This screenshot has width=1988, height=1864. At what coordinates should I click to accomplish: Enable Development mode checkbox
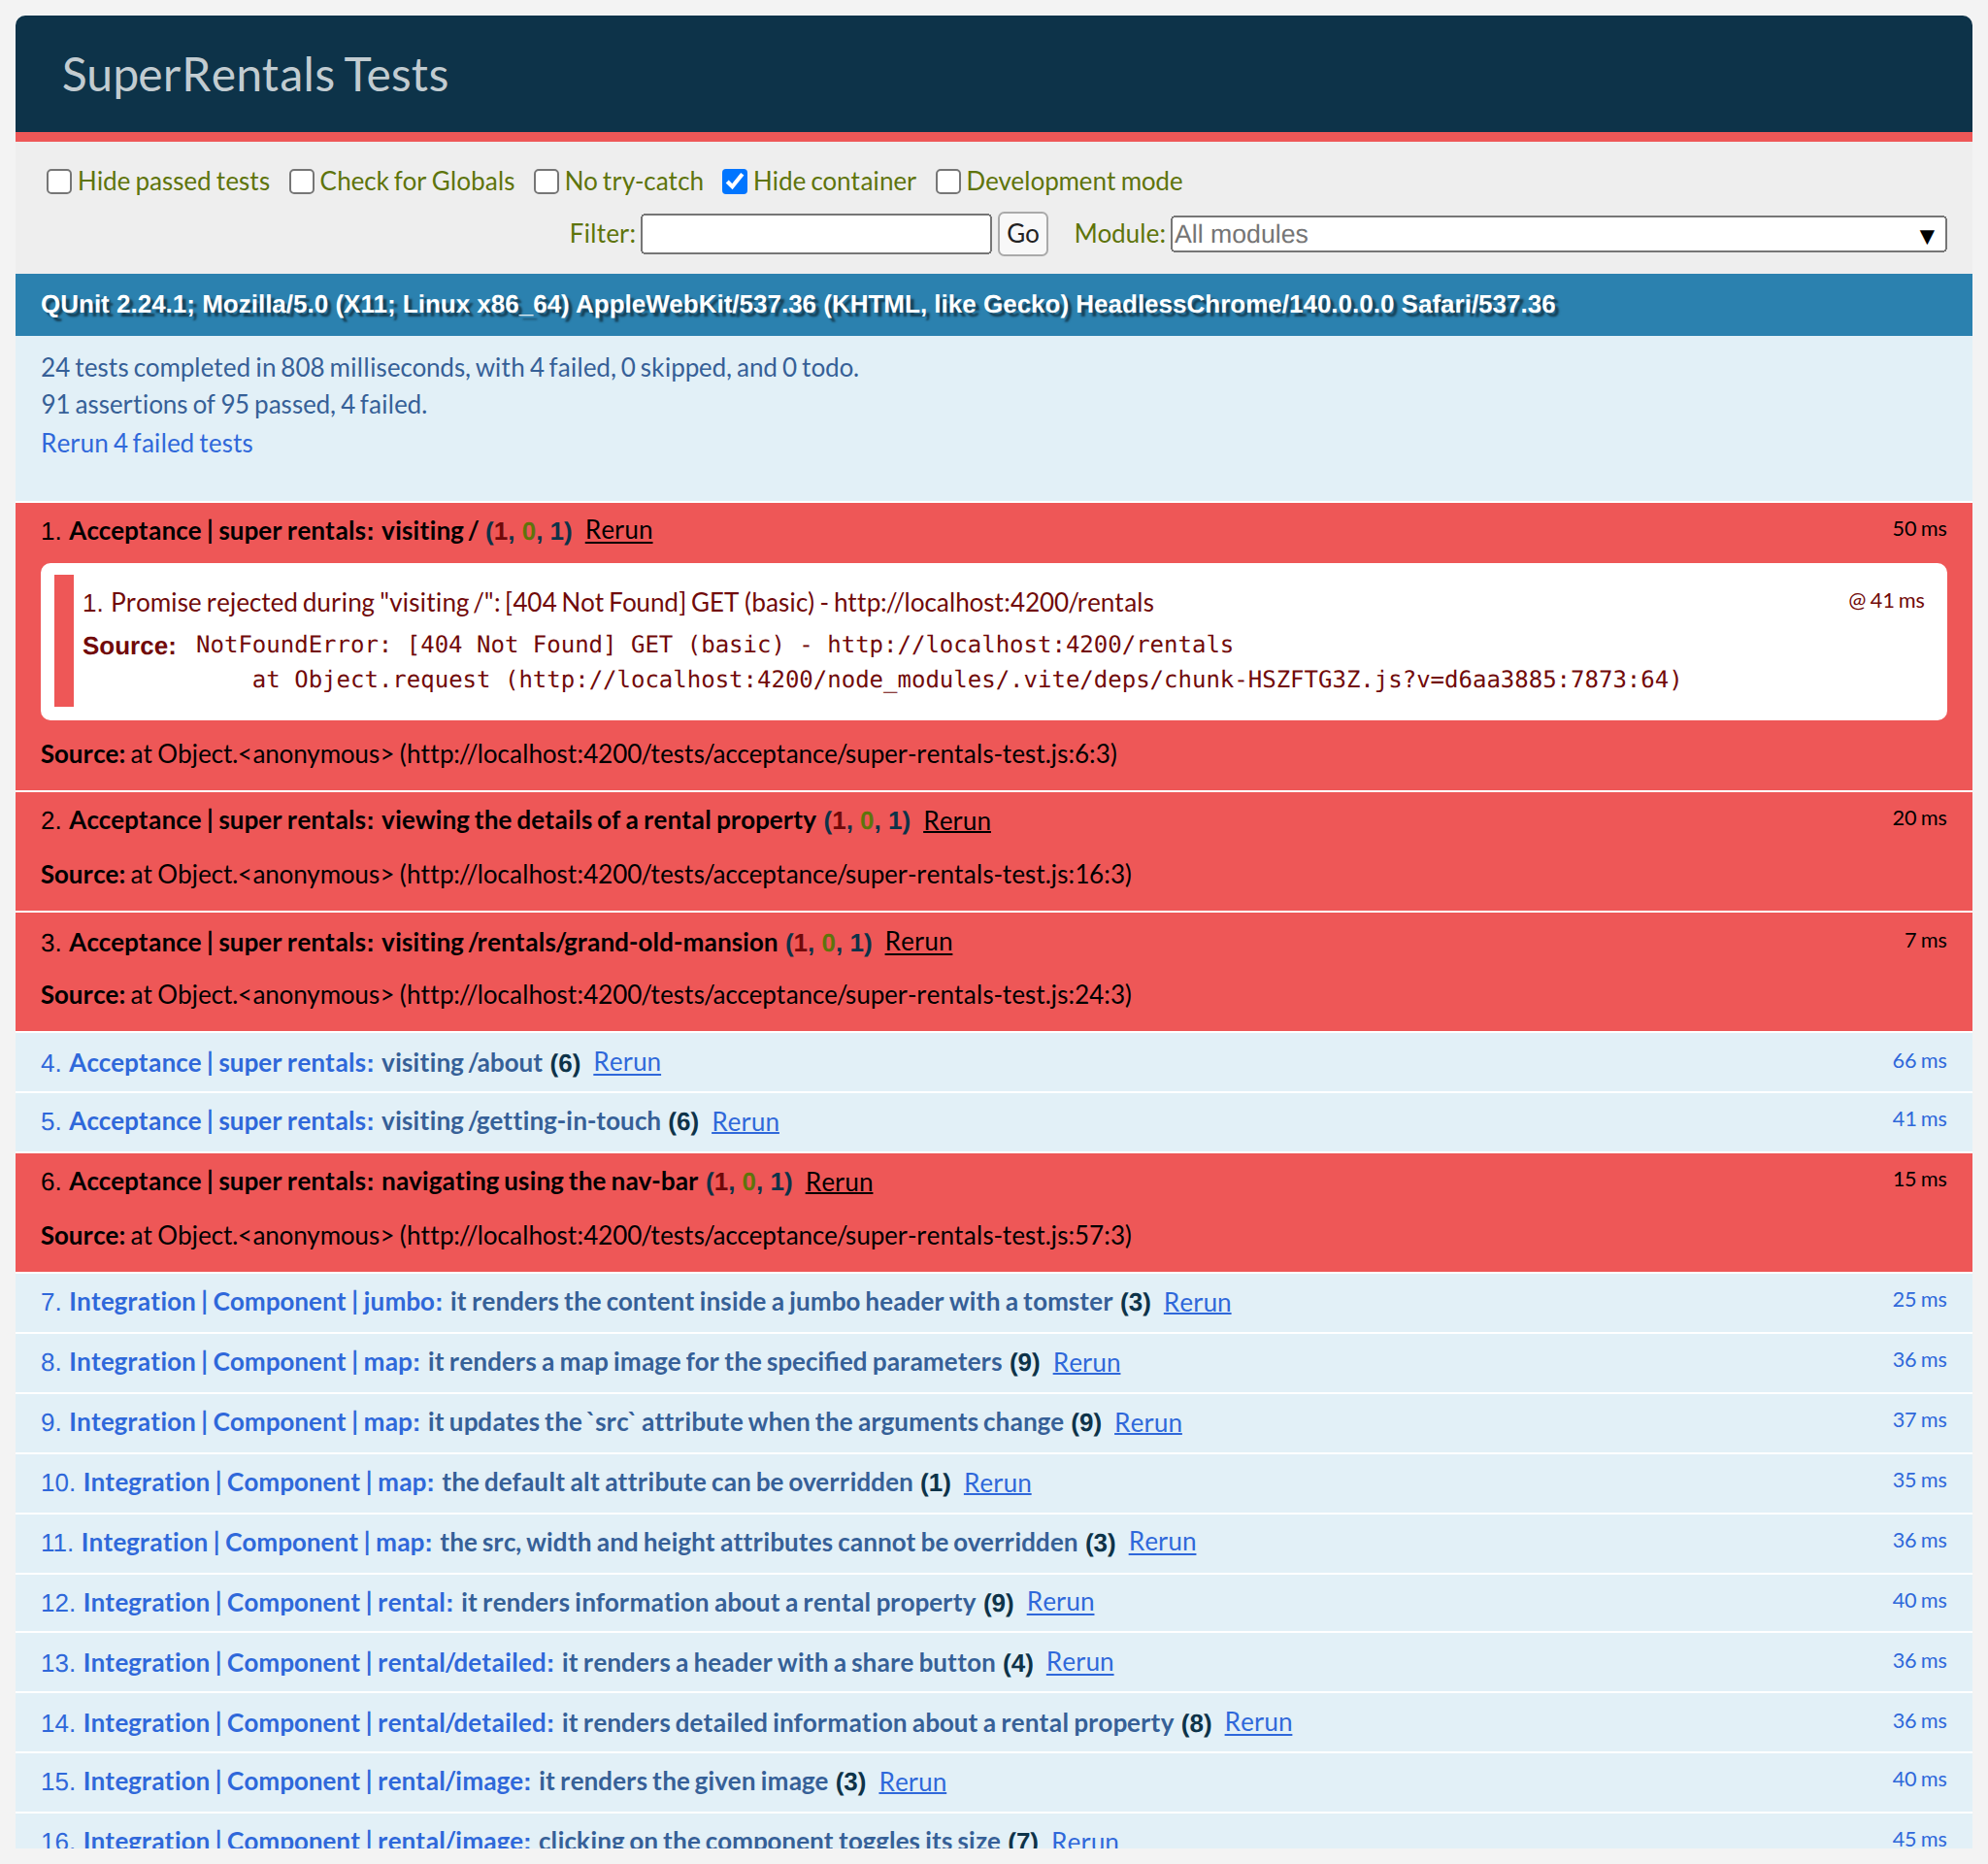[948, 181]
